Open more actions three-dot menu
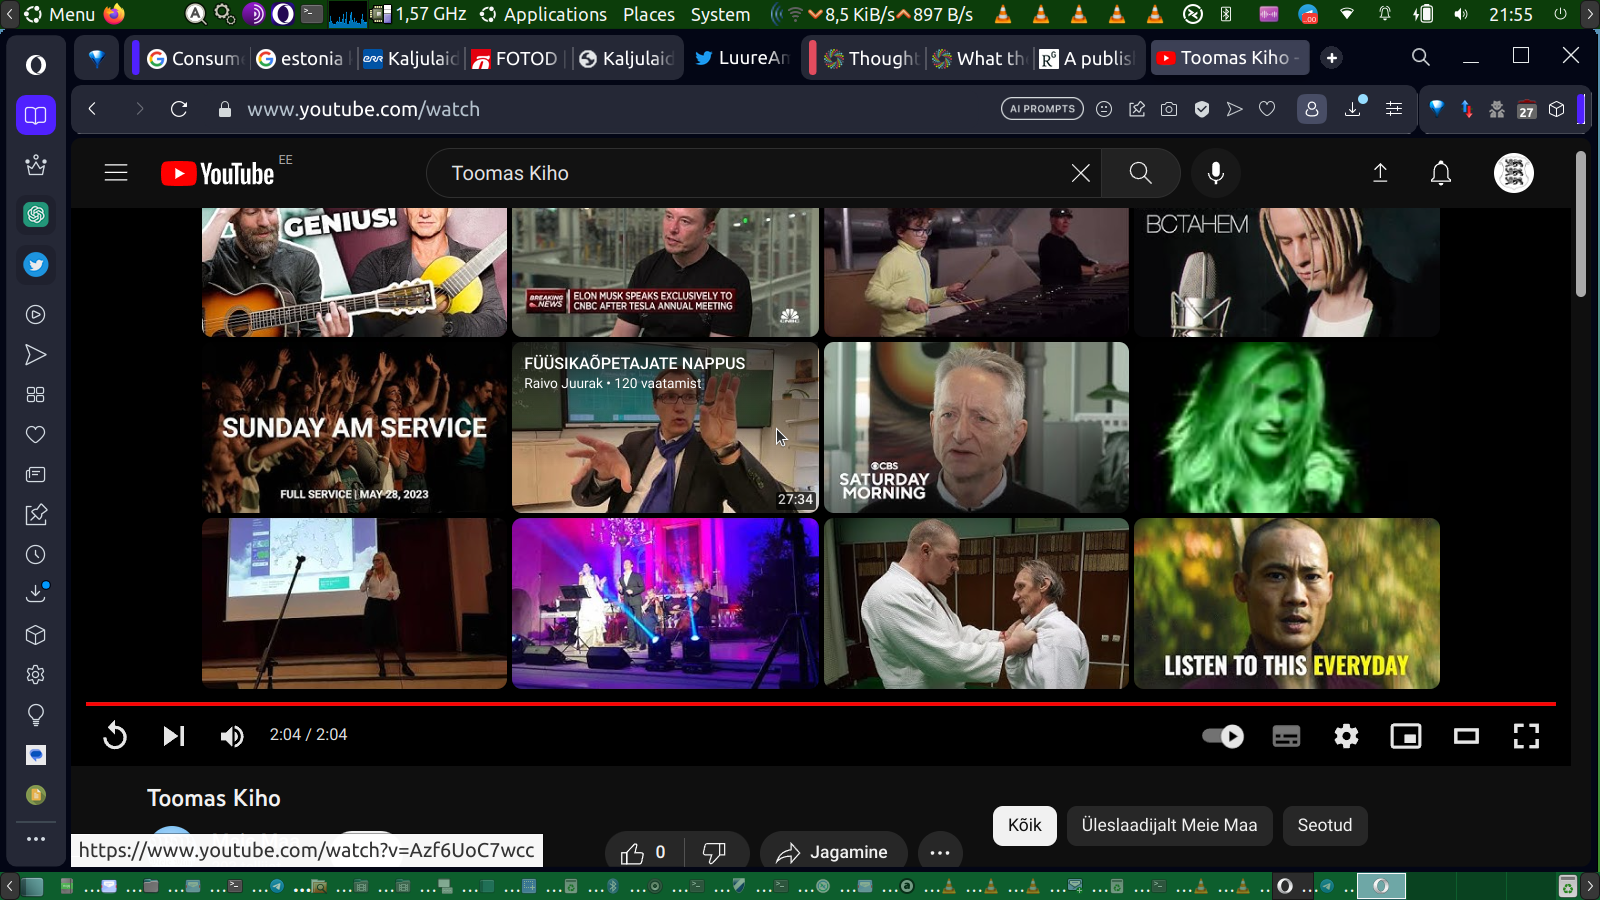Screen dimensions: 1600x900 (x=939, y=852)
